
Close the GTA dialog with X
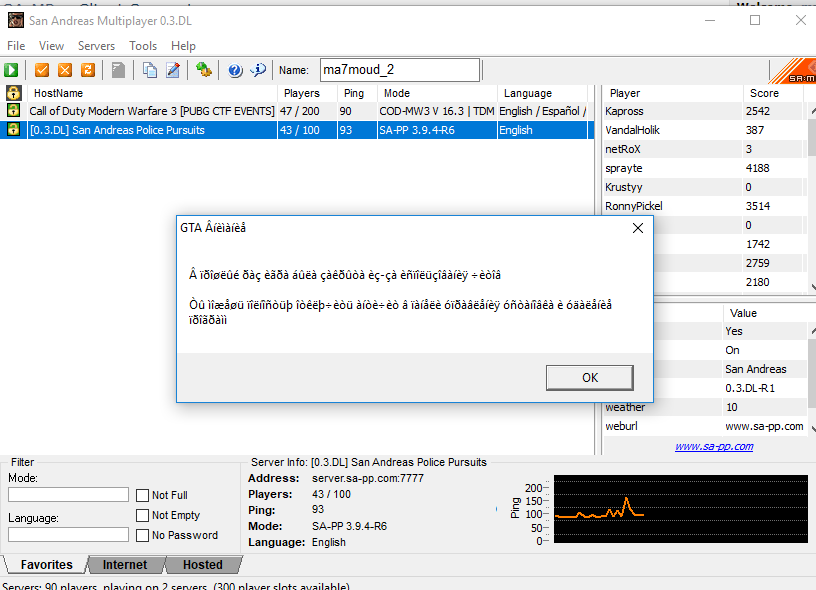(x=638, y=228)
